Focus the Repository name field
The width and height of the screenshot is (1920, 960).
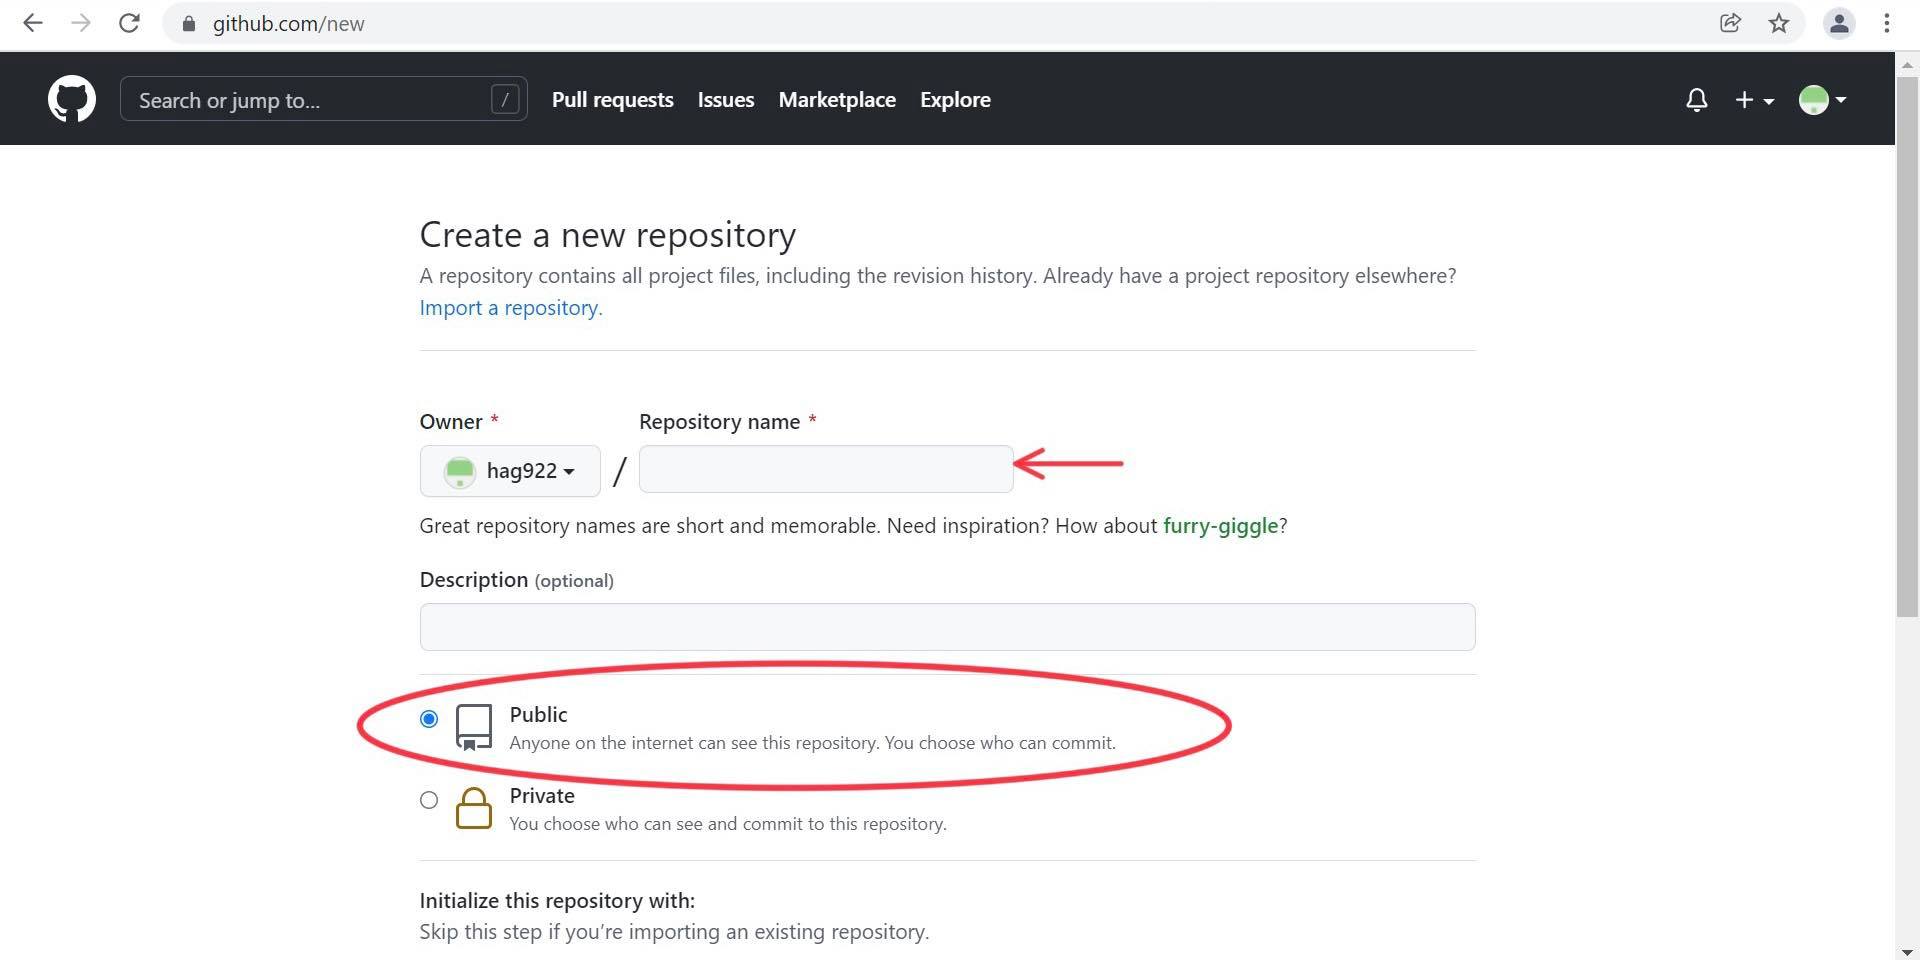(826, 469)
